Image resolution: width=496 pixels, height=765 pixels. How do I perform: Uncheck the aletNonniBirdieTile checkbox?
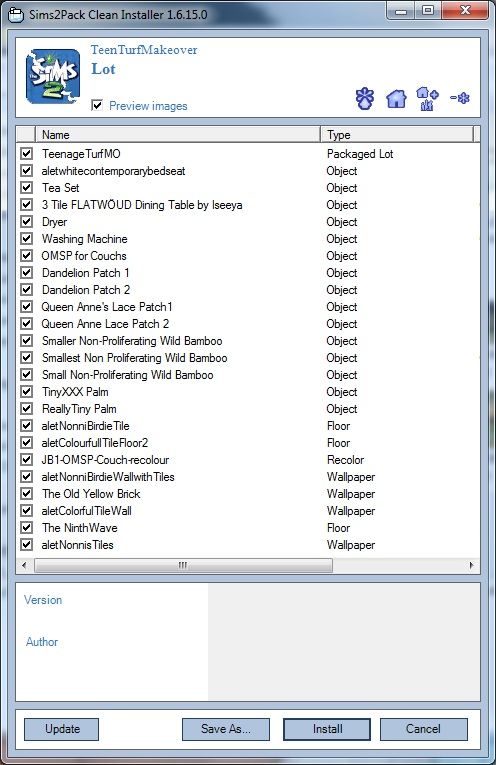tap(26, 426)
